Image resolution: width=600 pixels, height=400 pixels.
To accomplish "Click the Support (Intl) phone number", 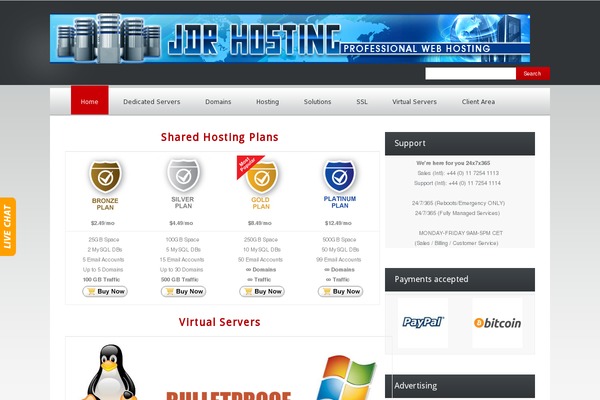I will pyautogui.click(x=457, y=183).
